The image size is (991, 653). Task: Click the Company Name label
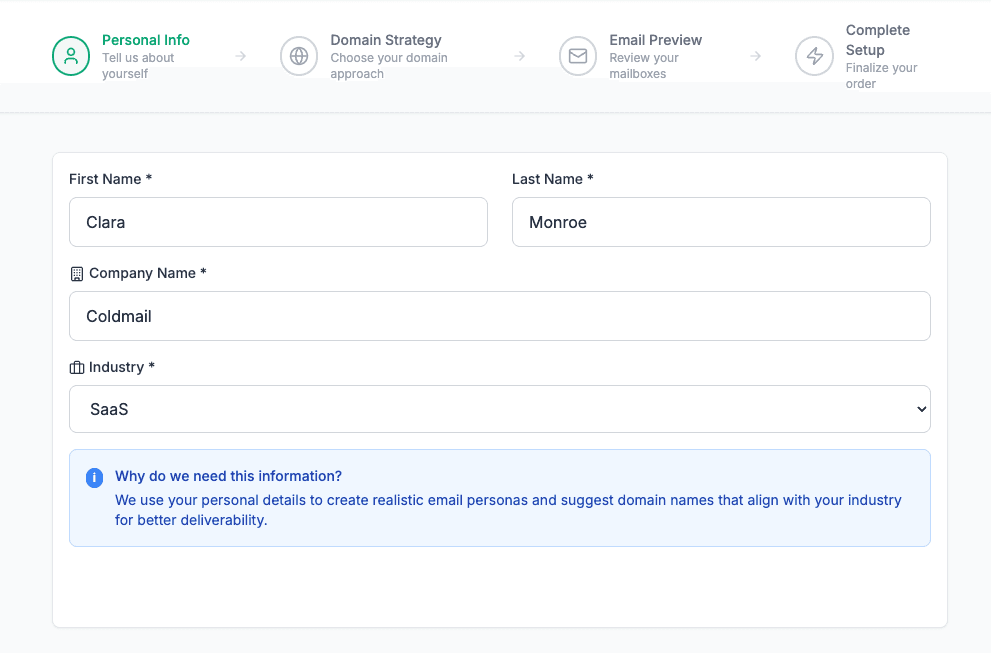pos(147,273)
